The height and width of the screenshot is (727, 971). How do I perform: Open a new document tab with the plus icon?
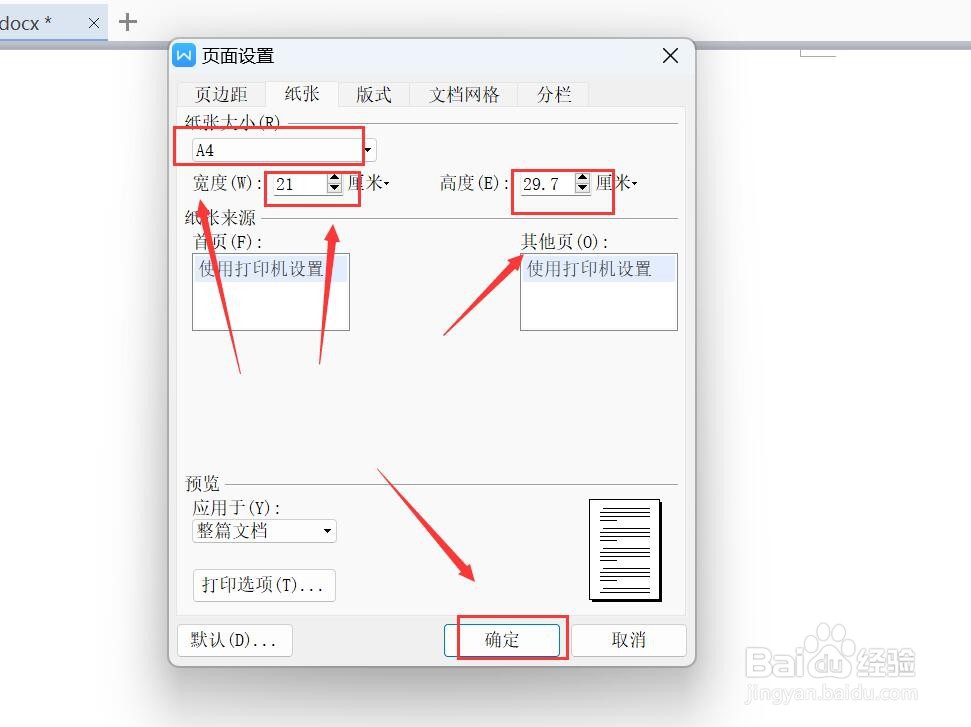point(127,22)
